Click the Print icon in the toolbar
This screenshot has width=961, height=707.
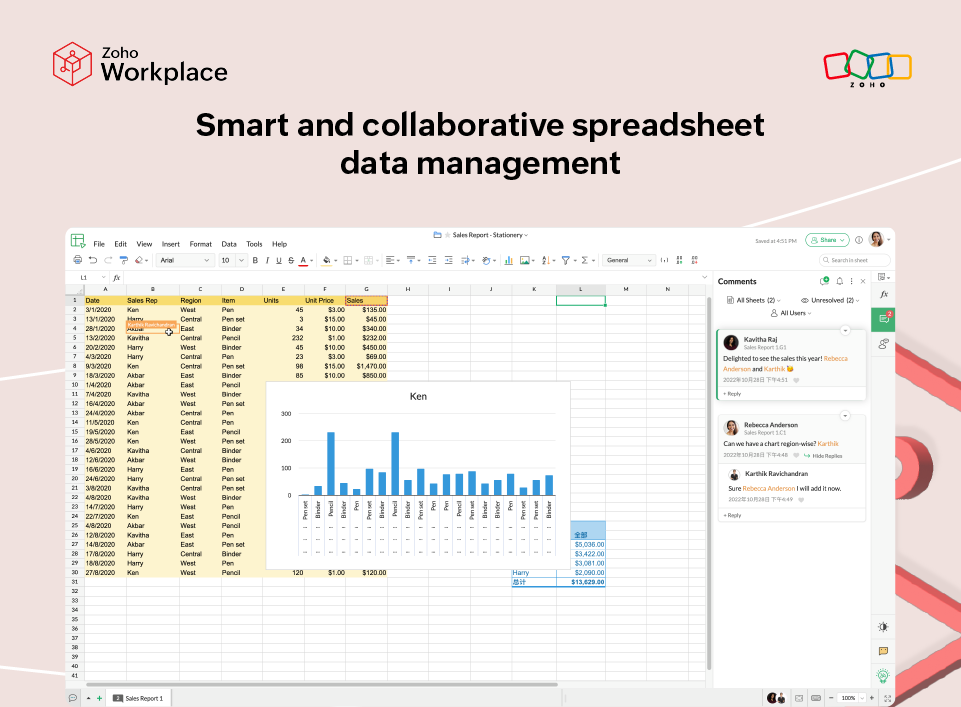point(77,259)
